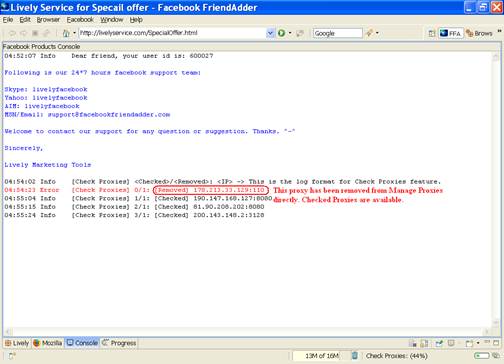The image size is (504, 364).
Task: Click the Open Console icon in console toolbar
Action: coord(469,343)
